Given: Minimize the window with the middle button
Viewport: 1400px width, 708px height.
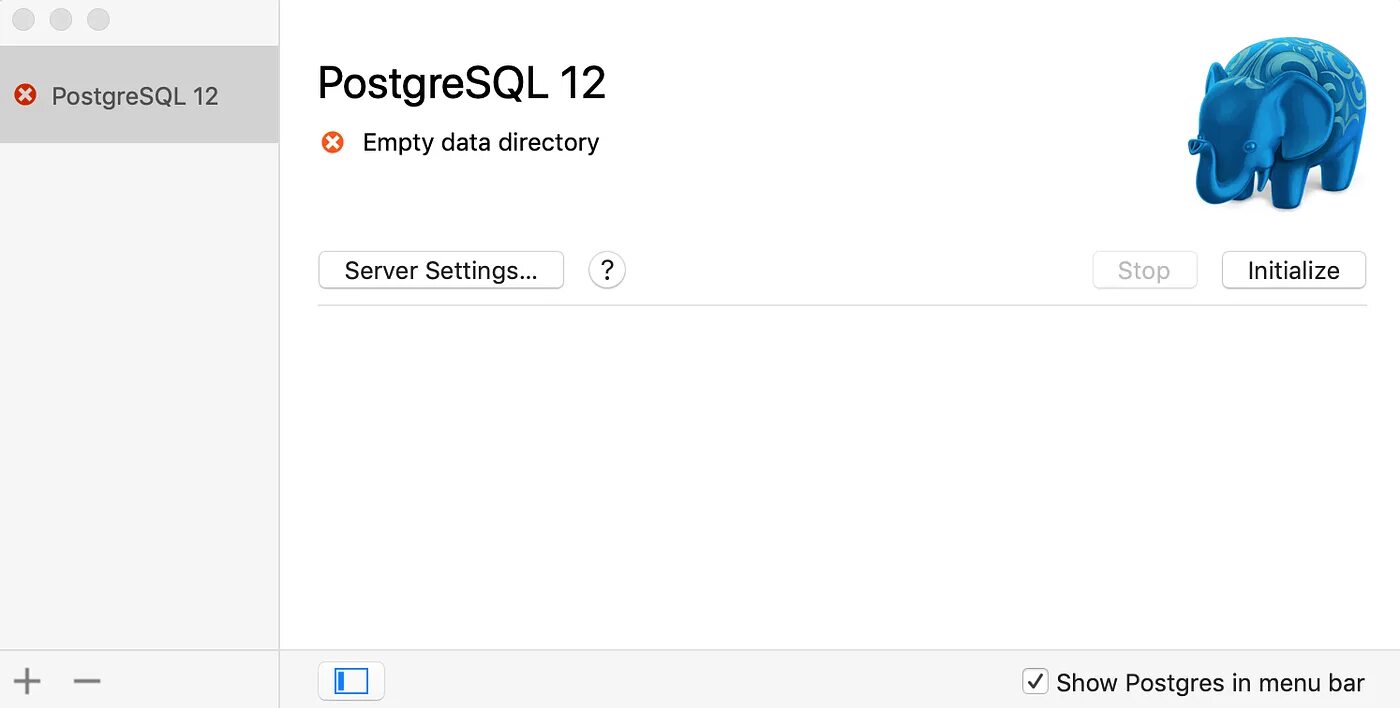Looking at the screenshot, I should point(61,20).
